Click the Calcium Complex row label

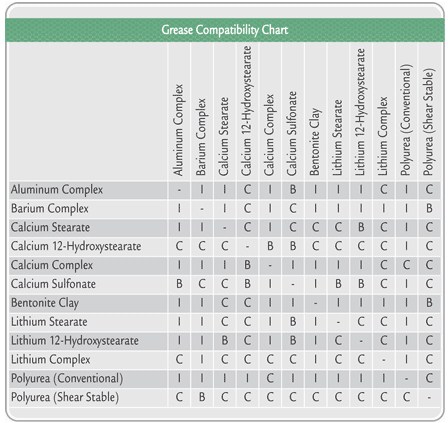pos(52,265)
